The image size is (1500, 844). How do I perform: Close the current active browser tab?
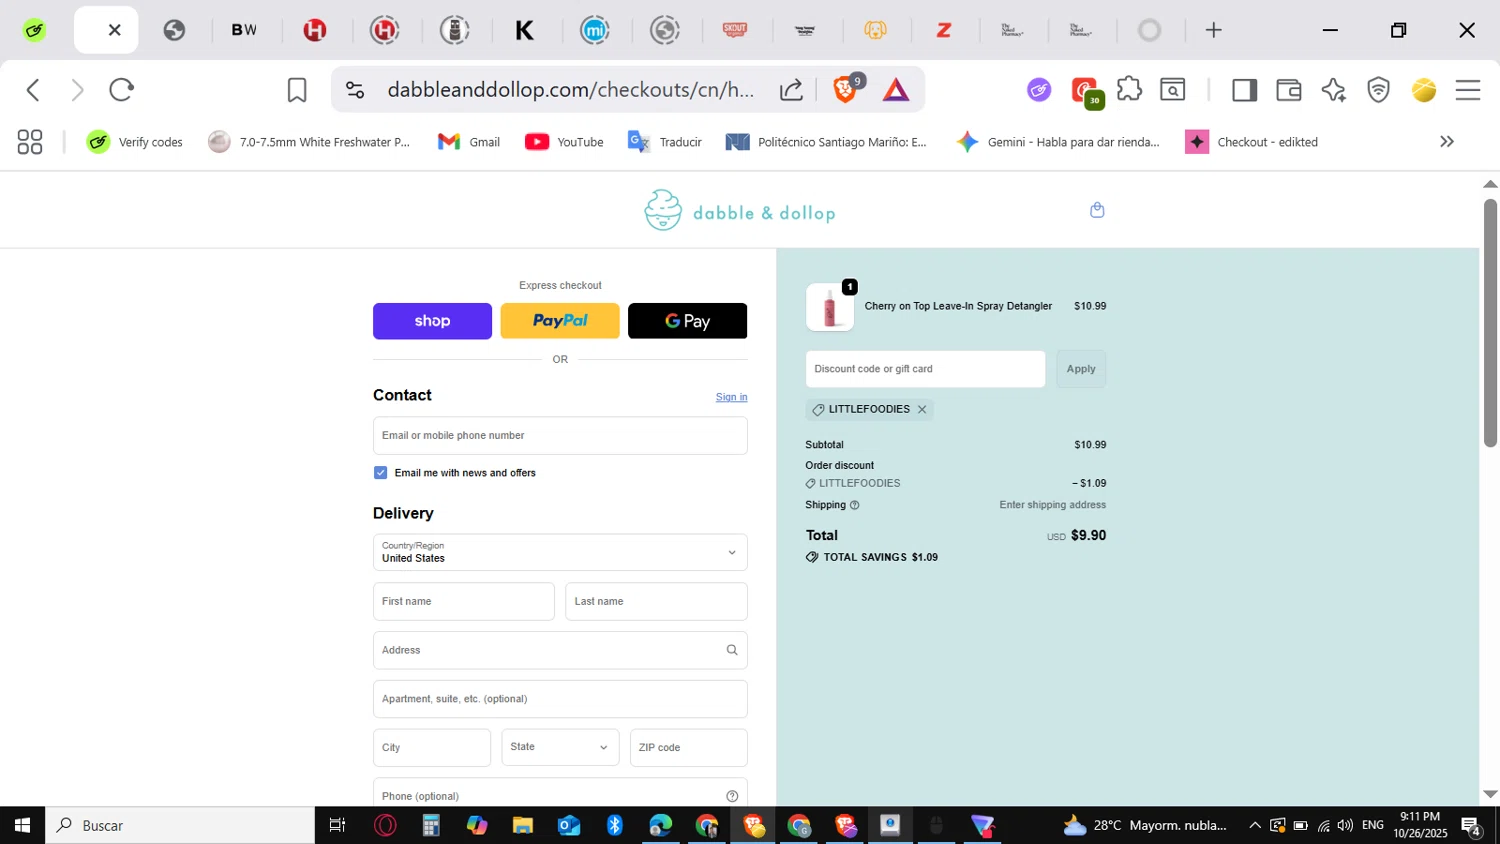(x=115, y=30)
